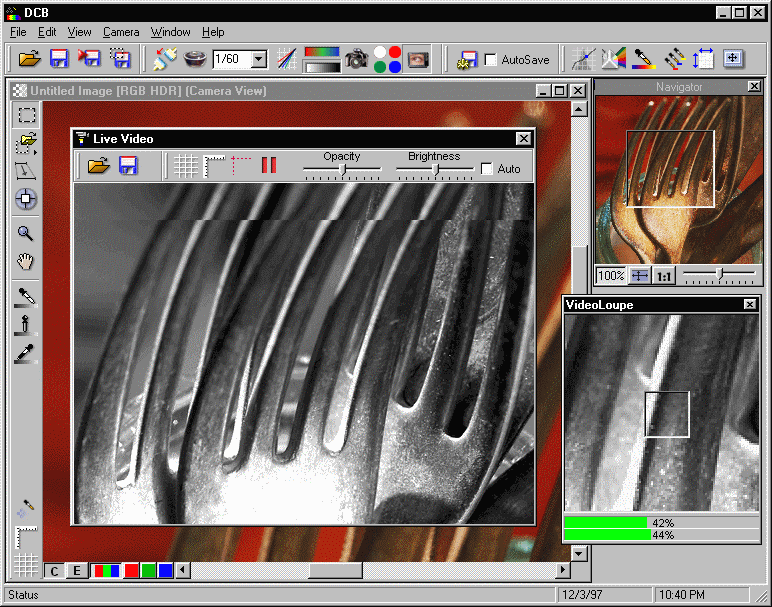Click the double eyedropper icon

[674, 59]
